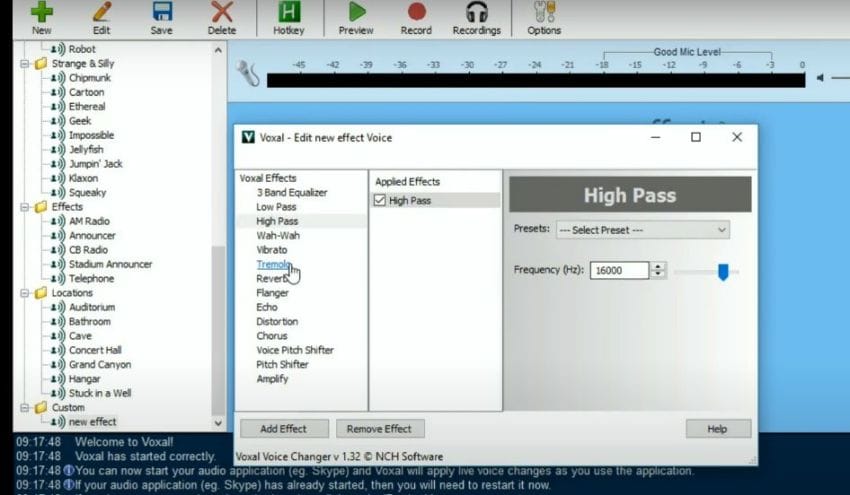The image size is (850, 495).
Task: Select the Robot voice
Action: click(82, 49)
